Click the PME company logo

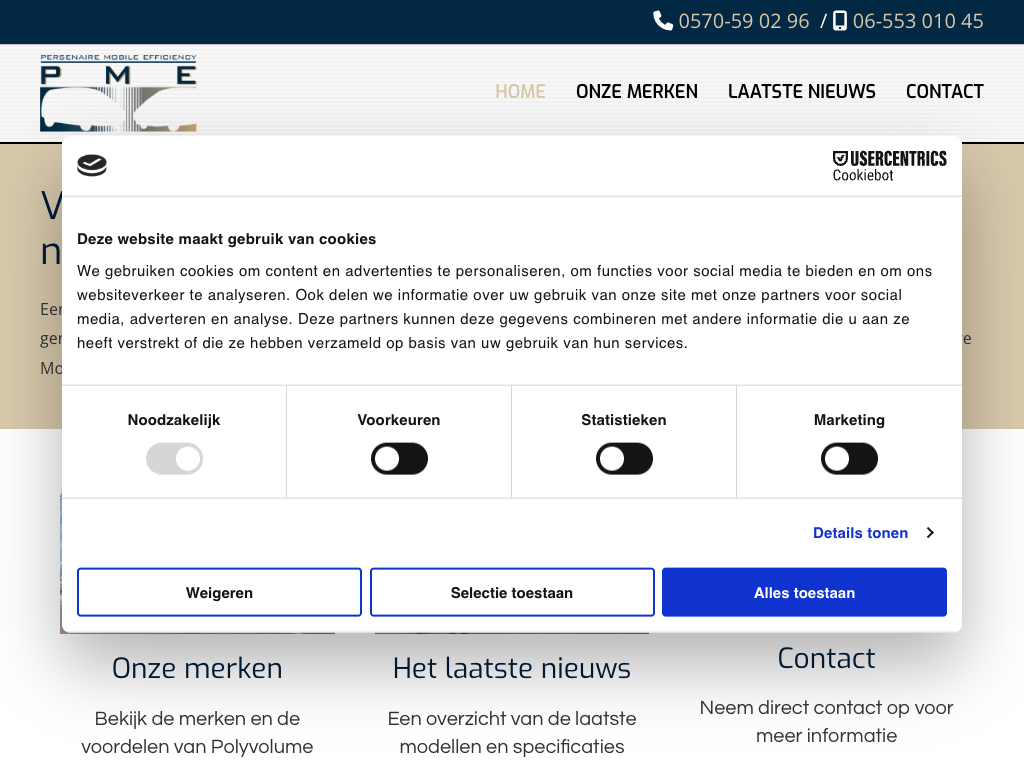tap(118, 93)
